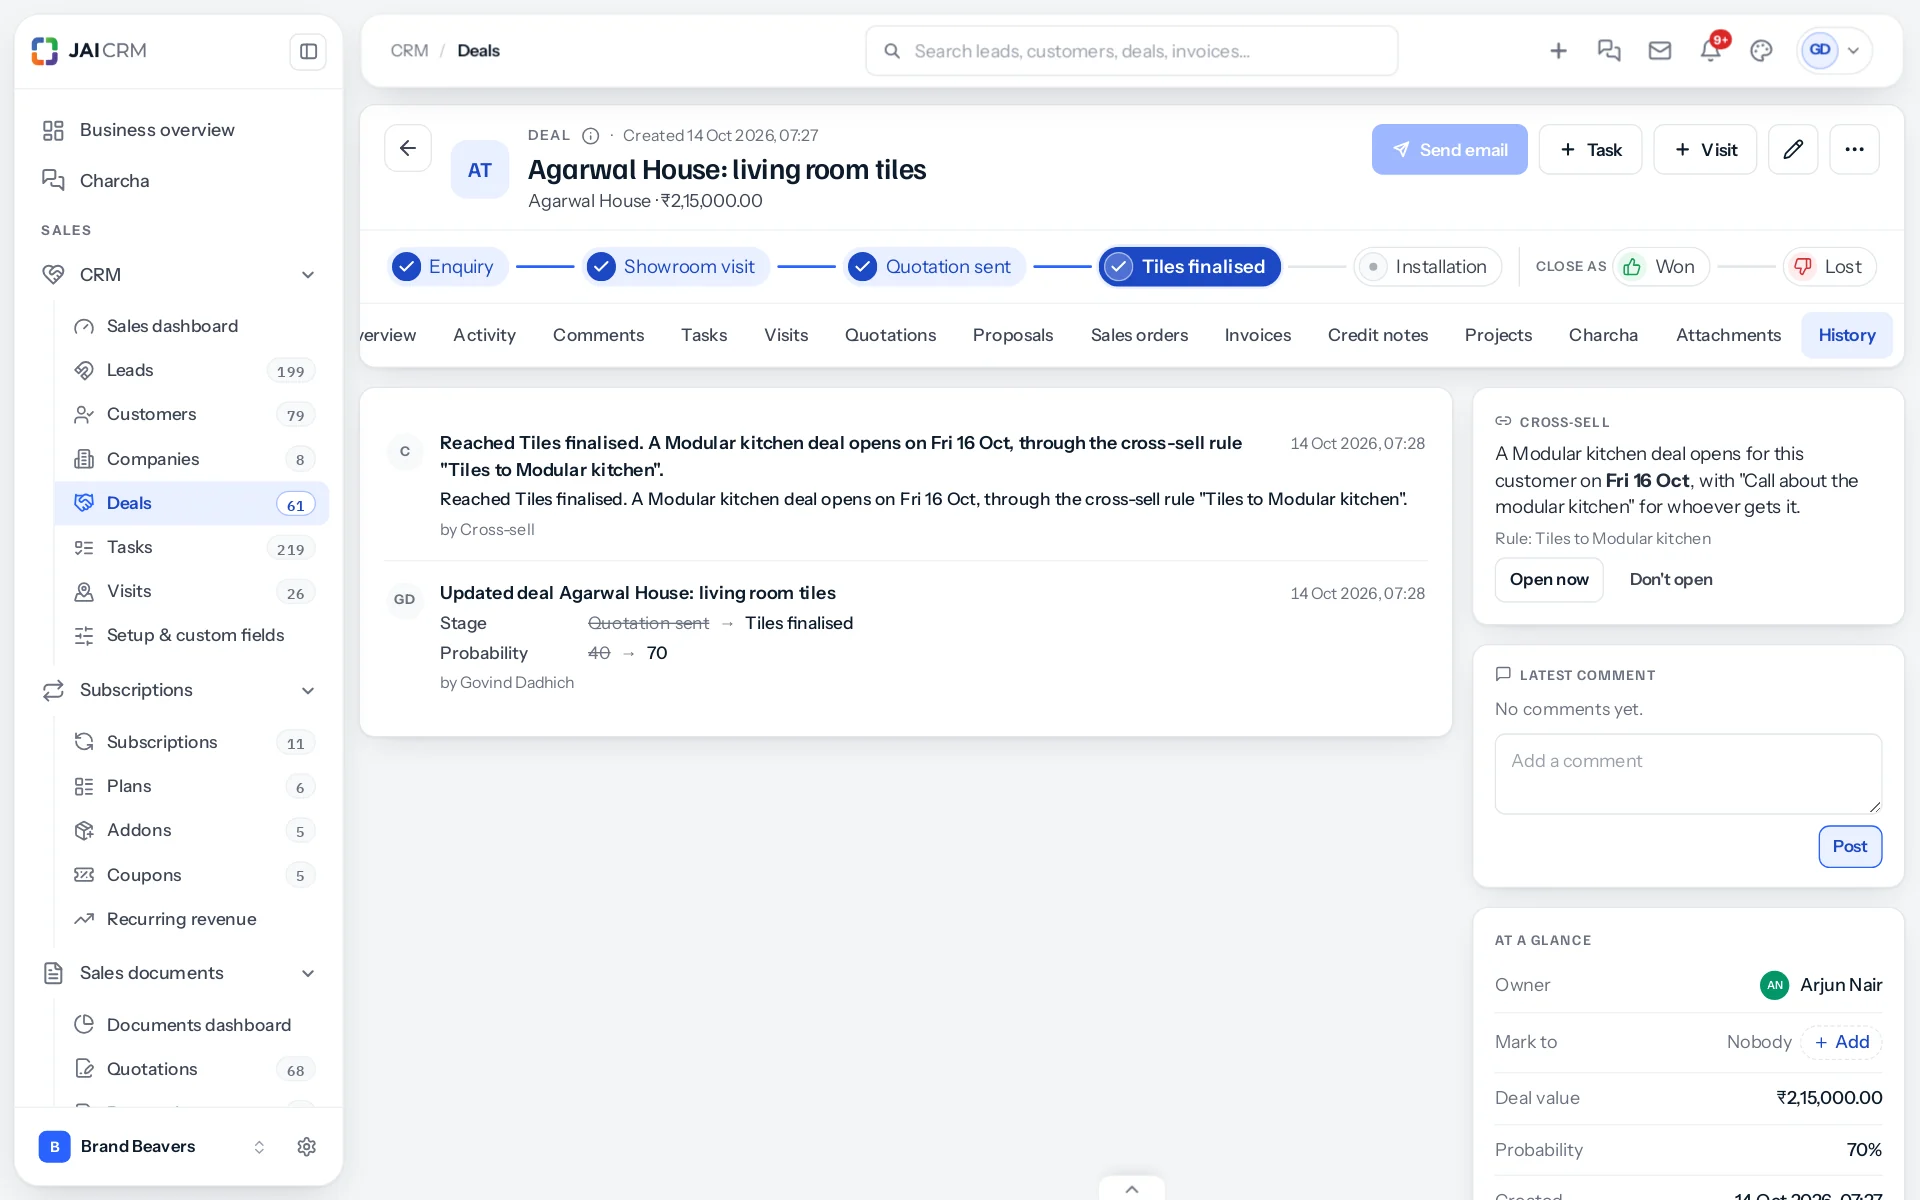This screenshot has height=1200, width=1920.
Task: Collapse the sidebar panel icon
Action: coord(308,51)
